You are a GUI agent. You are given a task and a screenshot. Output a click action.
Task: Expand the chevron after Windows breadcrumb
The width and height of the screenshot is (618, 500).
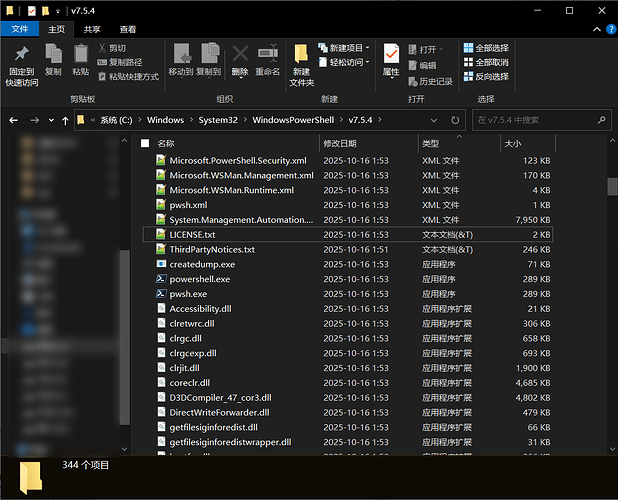(191, 120)
